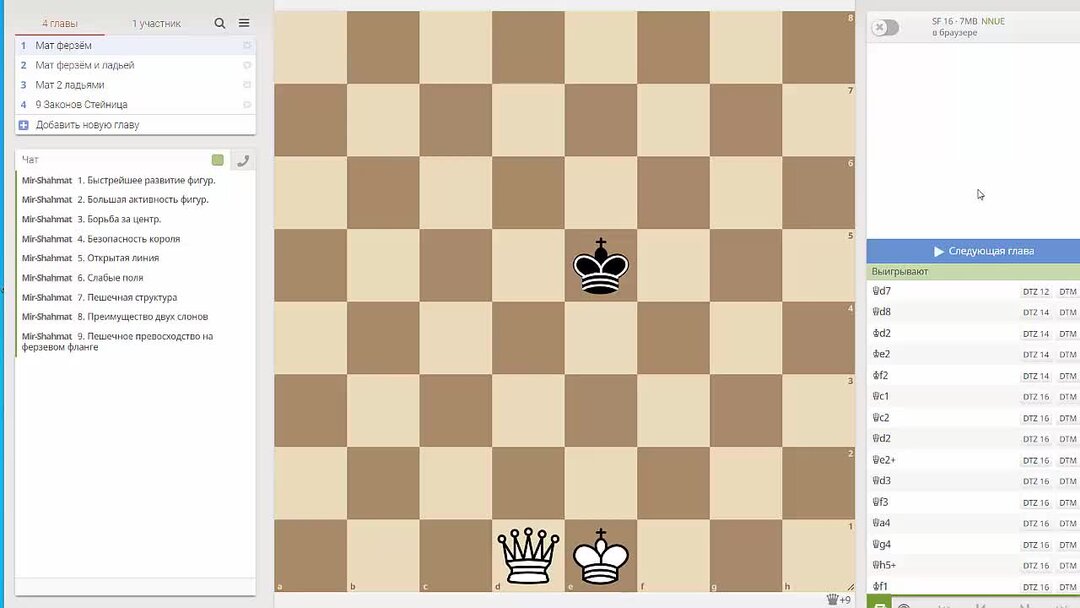Click the chat message input field
This screenshot has height=608, width=1080.
pos(135,587)
